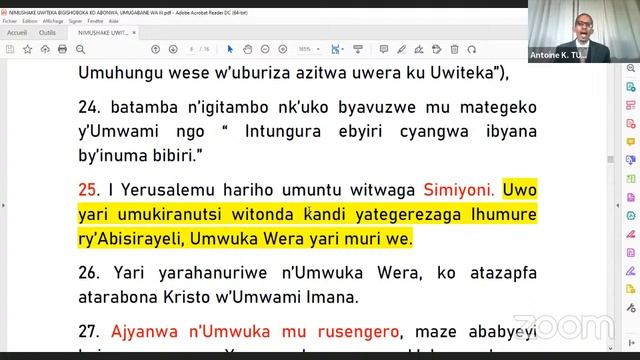Click the stamp tool icon
This screenshot has height=360, width=640.
coord(436,49)
